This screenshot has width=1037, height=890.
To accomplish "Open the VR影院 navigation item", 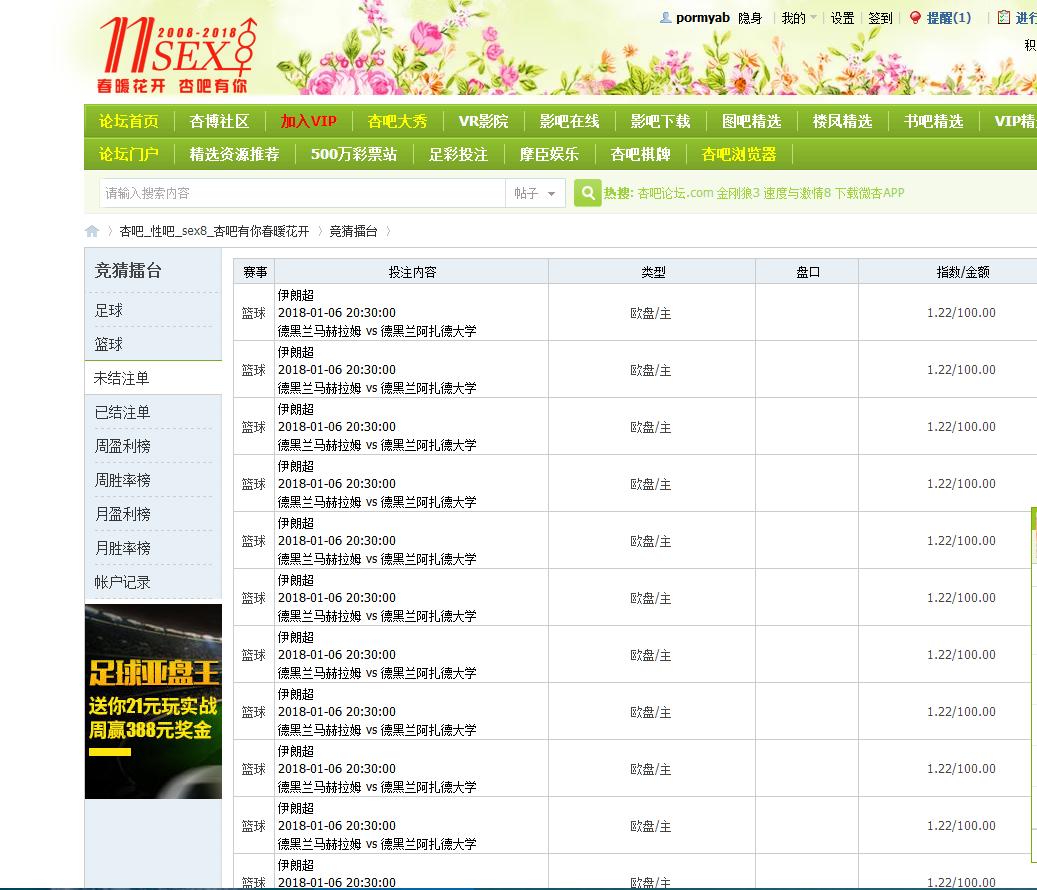I will 483,121.
